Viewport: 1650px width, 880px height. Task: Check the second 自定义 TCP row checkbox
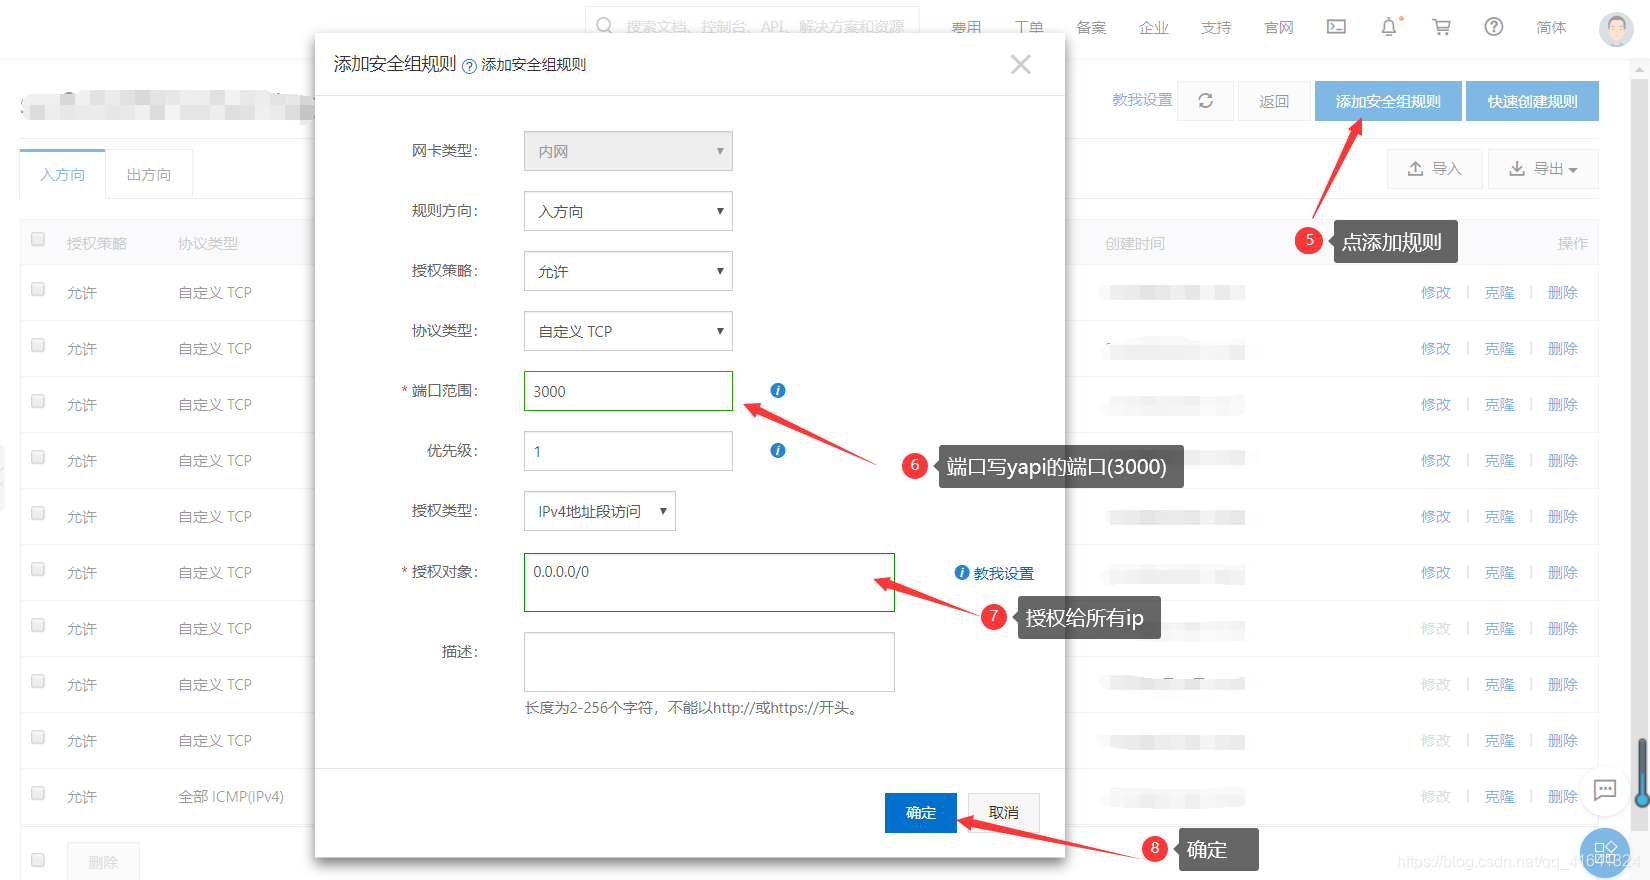click(x=38, y=345)
